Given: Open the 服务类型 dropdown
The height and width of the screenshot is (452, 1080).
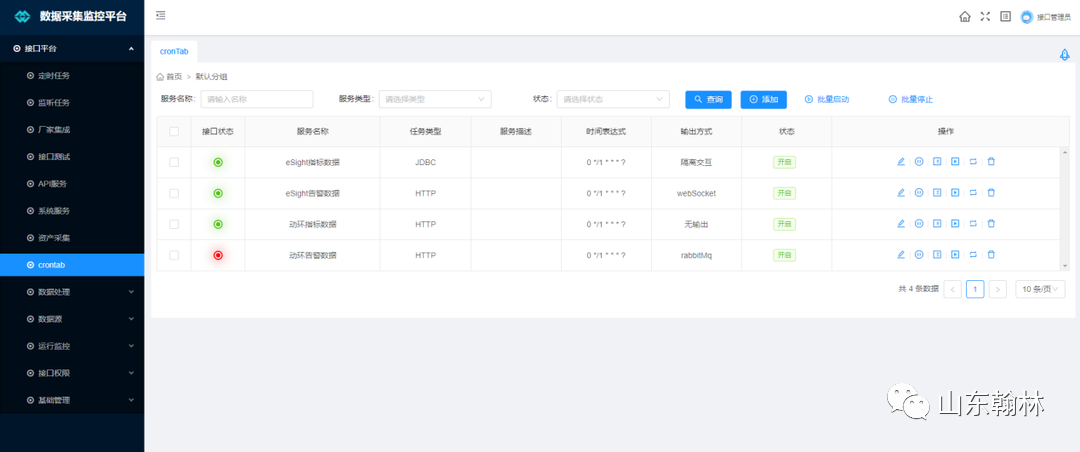Looking at the screenshot, I should click(x=435, y=99).
